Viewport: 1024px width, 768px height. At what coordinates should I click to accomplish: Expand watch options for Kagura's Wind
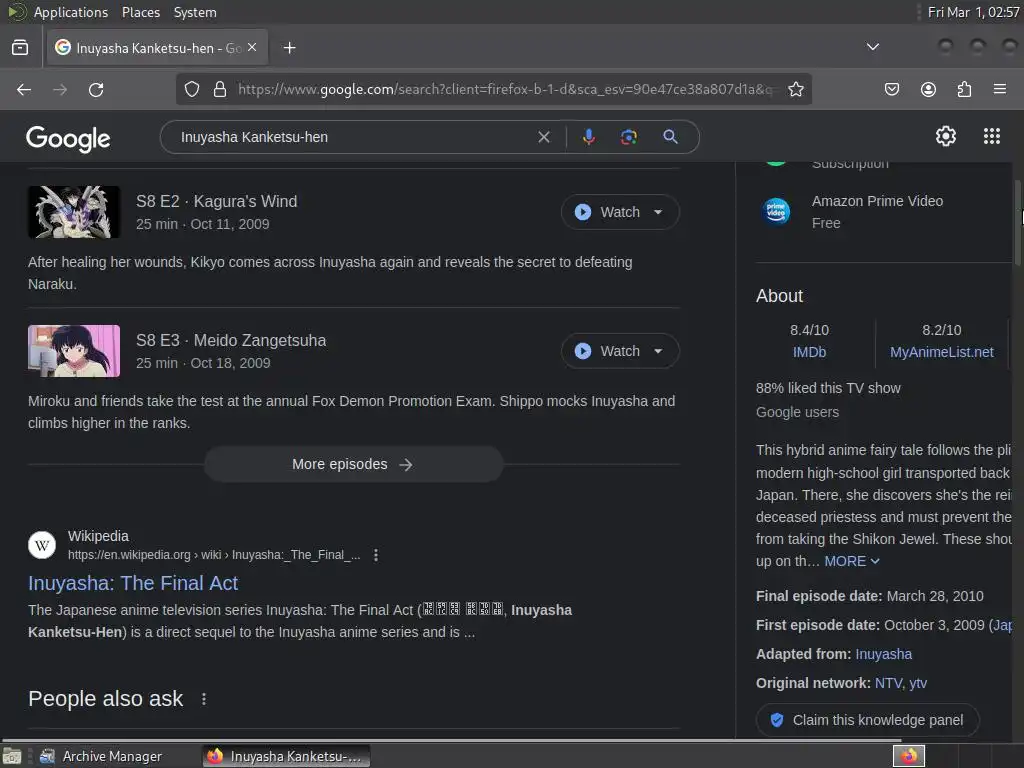pos(658,212)
